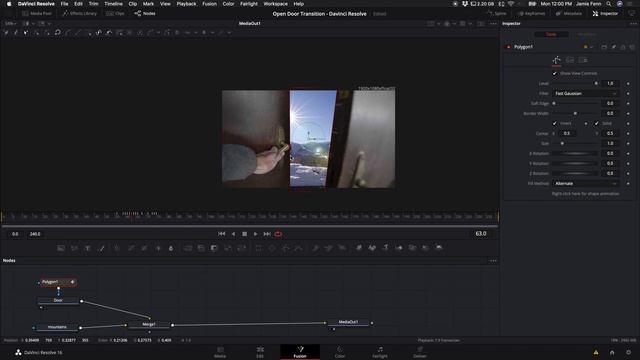Screen dimensions: 640x360
Task: Open the File menu
Action: tap(64, 4)
